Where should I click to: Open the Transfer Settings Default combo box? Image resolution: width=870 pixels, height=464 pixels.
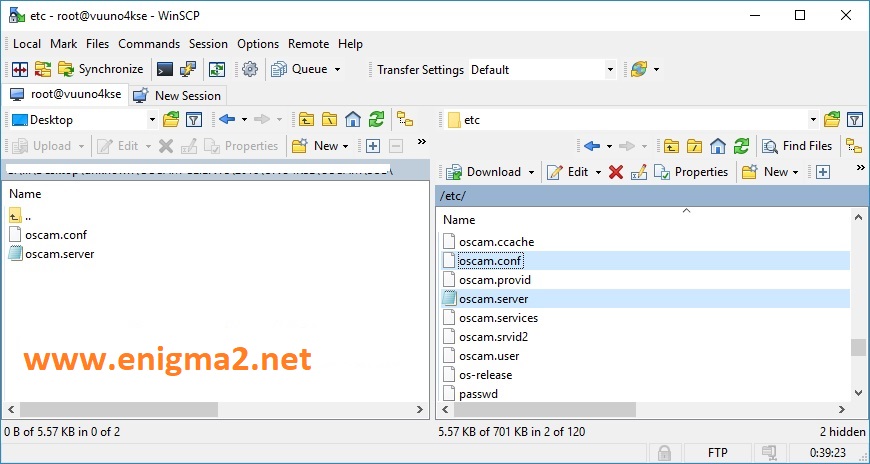click(542, 70)
